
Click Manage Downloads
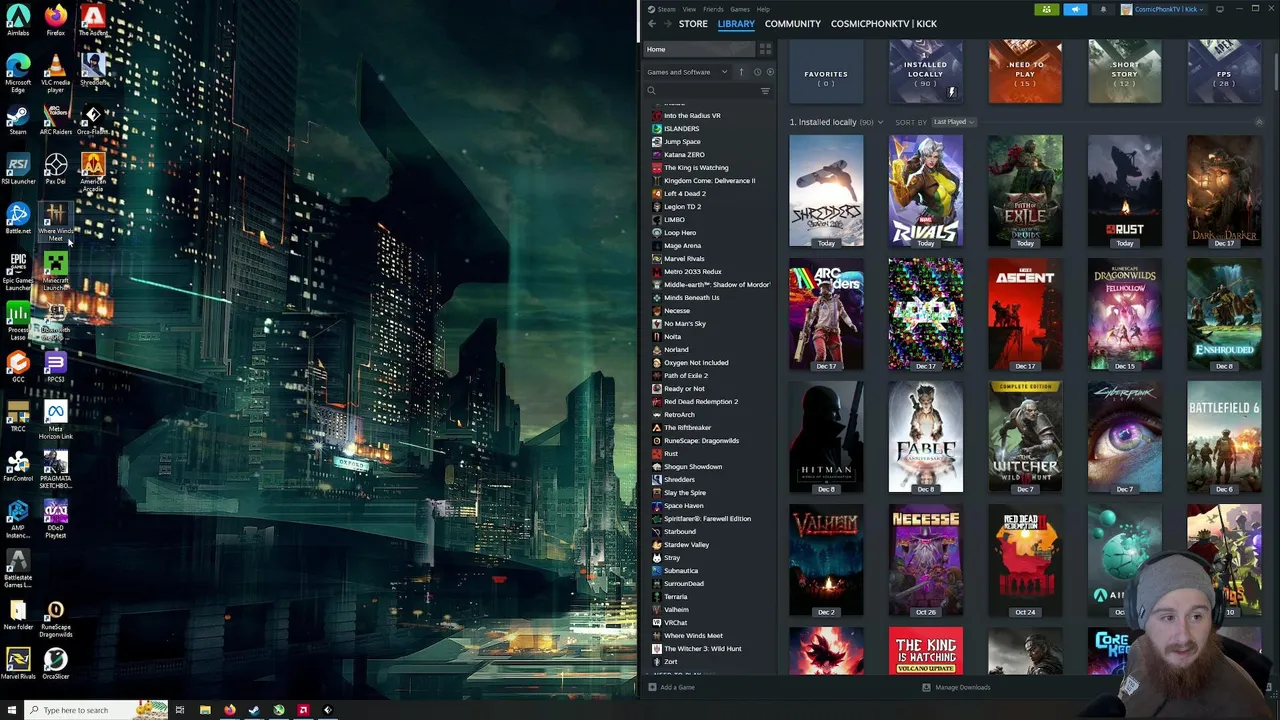tap(956, 687)
